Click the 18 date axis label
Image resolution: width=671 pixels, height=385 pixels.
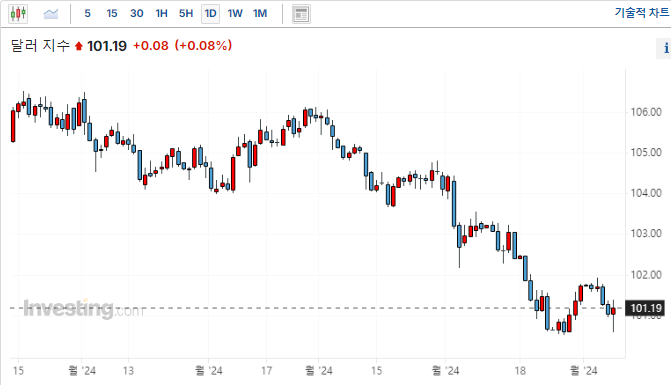(x=520, y=370)
